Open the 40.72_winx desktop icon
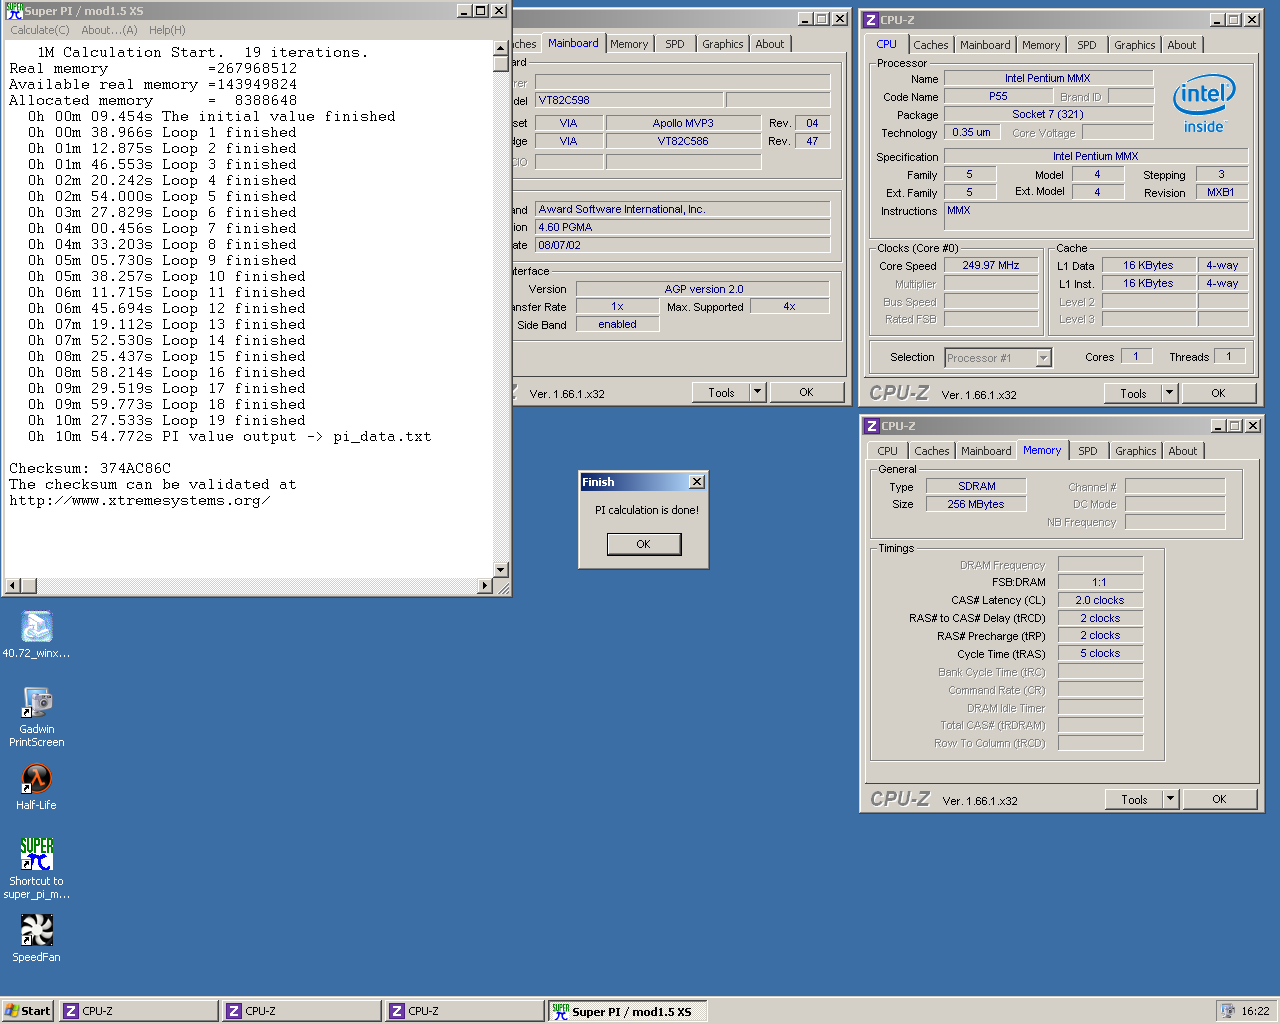 click(x=37, y=634)
